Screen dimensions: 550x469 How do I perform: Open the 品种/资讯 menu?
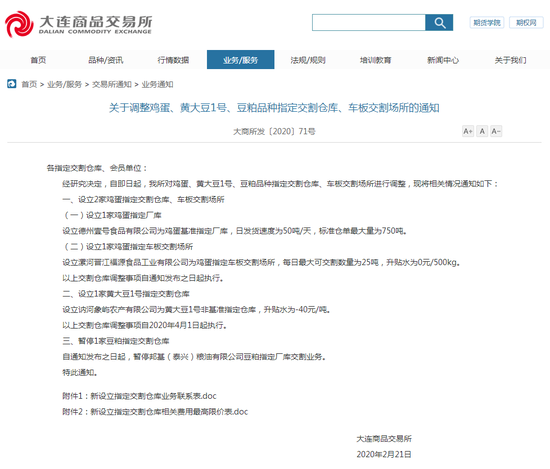[x=106, y=60]
